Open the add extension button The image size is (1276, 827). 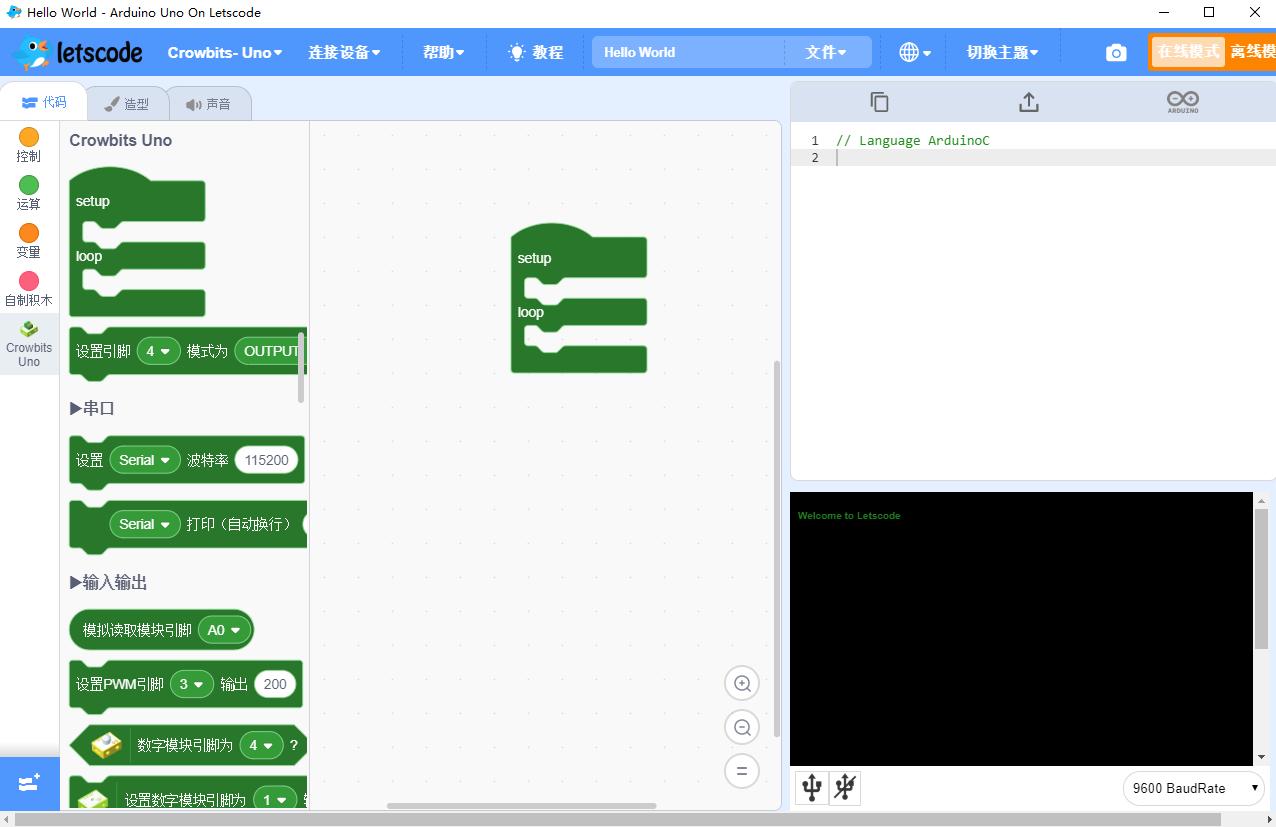click(x=29, y=783)
